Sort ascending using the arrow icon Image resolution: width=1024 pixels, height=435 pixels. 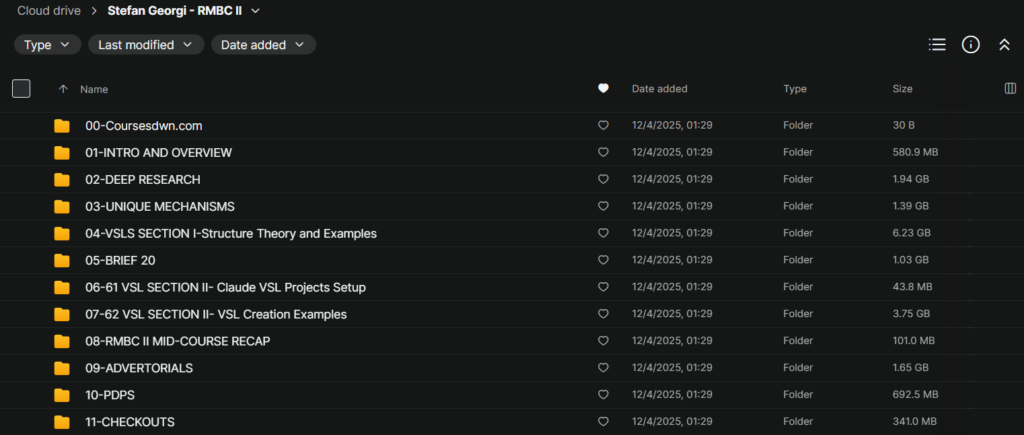click(63, 89)
